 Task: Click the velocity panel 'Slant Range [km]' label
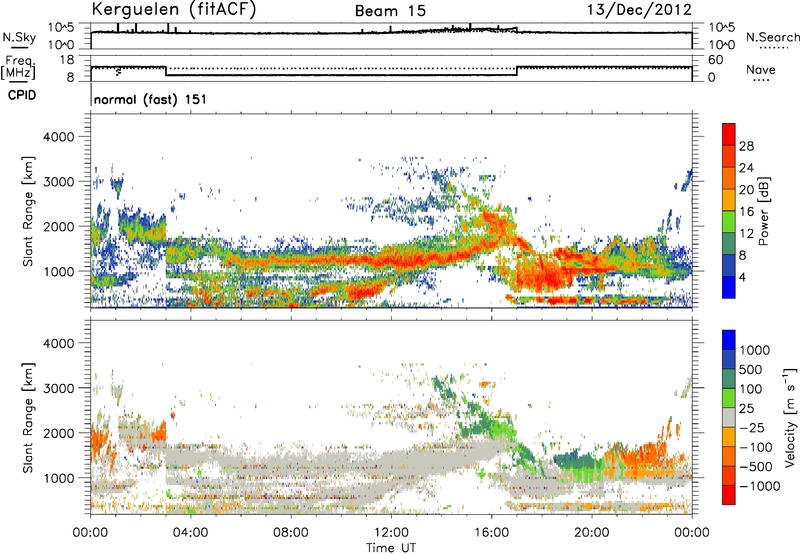tap(28, 417)
